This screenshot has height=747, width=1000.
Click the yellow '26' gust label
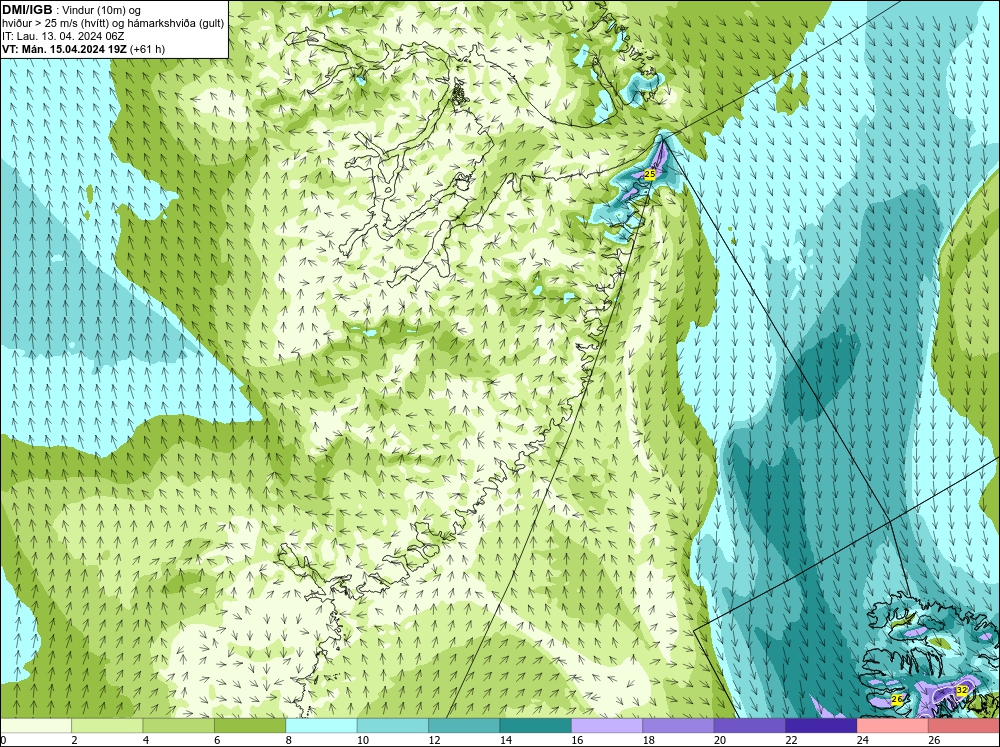[x=897, y=700]
